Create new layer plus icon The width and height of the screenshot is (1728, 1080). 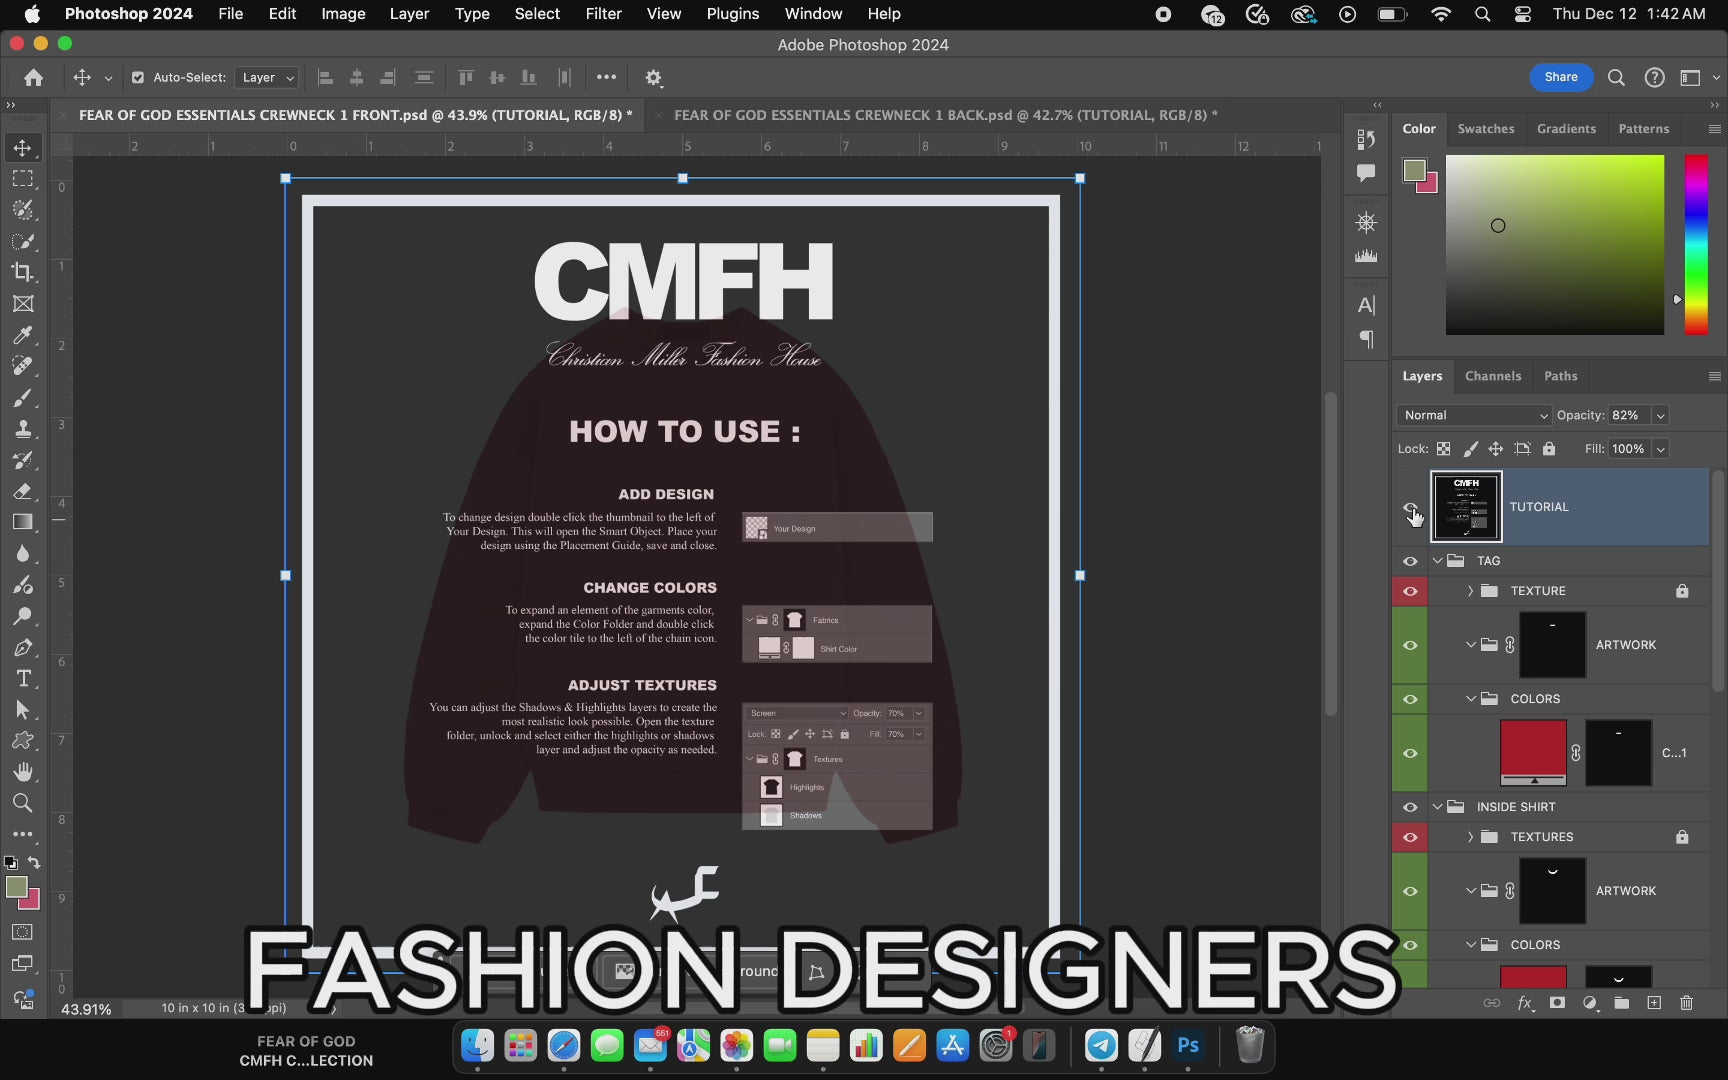click(x=1654, y=1003)
